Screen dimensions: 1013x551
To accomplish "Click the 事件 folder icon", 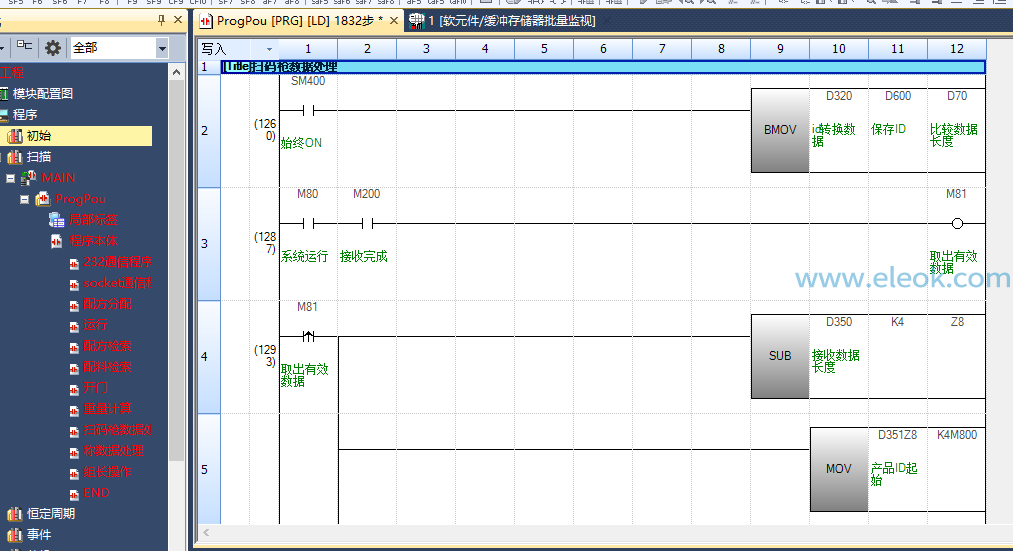I will click(15, 535).
